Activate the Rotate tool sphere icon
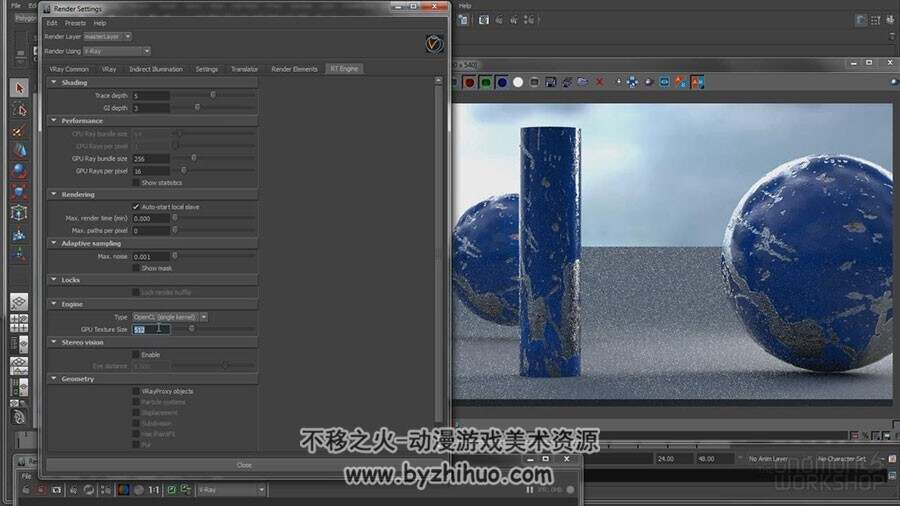The image size is (900, 506). (x=19, y=171)
